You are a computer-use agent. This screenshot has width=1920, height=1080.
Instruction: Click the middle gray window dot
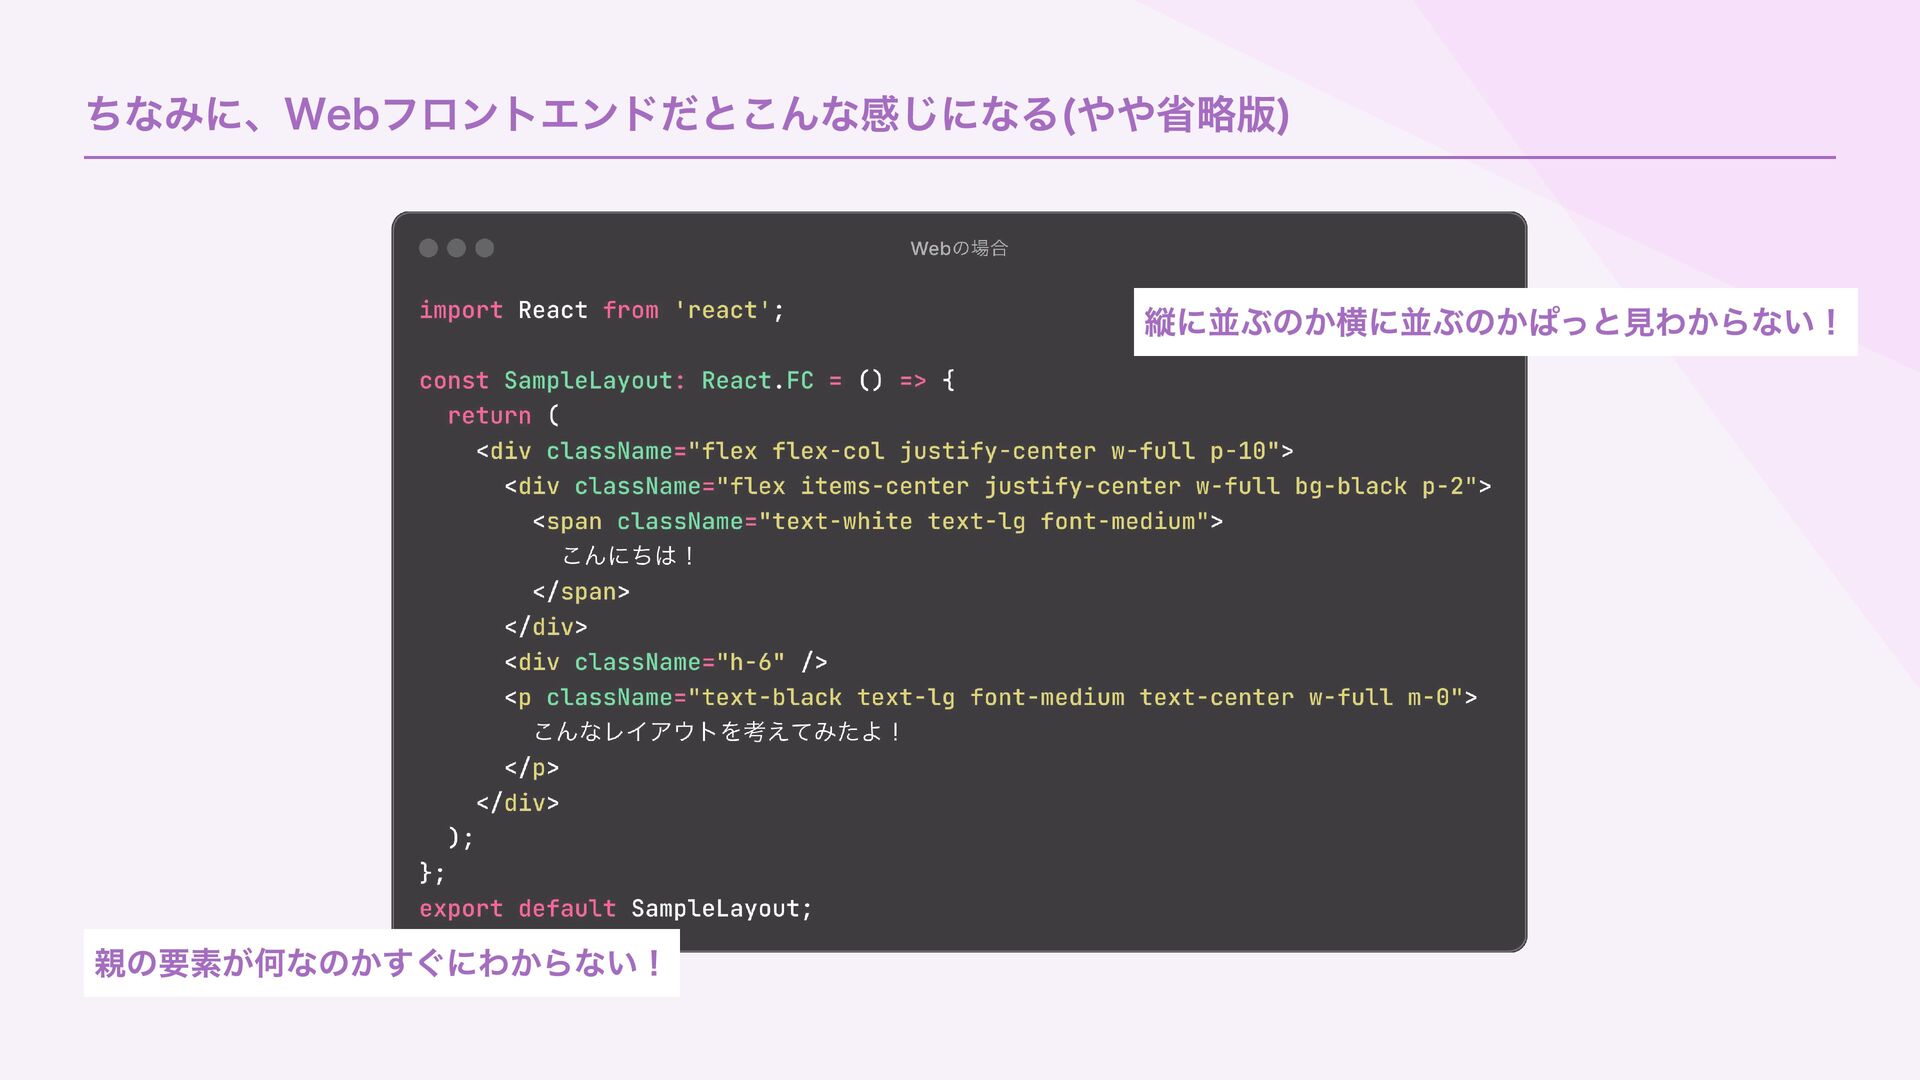(456, 248)
